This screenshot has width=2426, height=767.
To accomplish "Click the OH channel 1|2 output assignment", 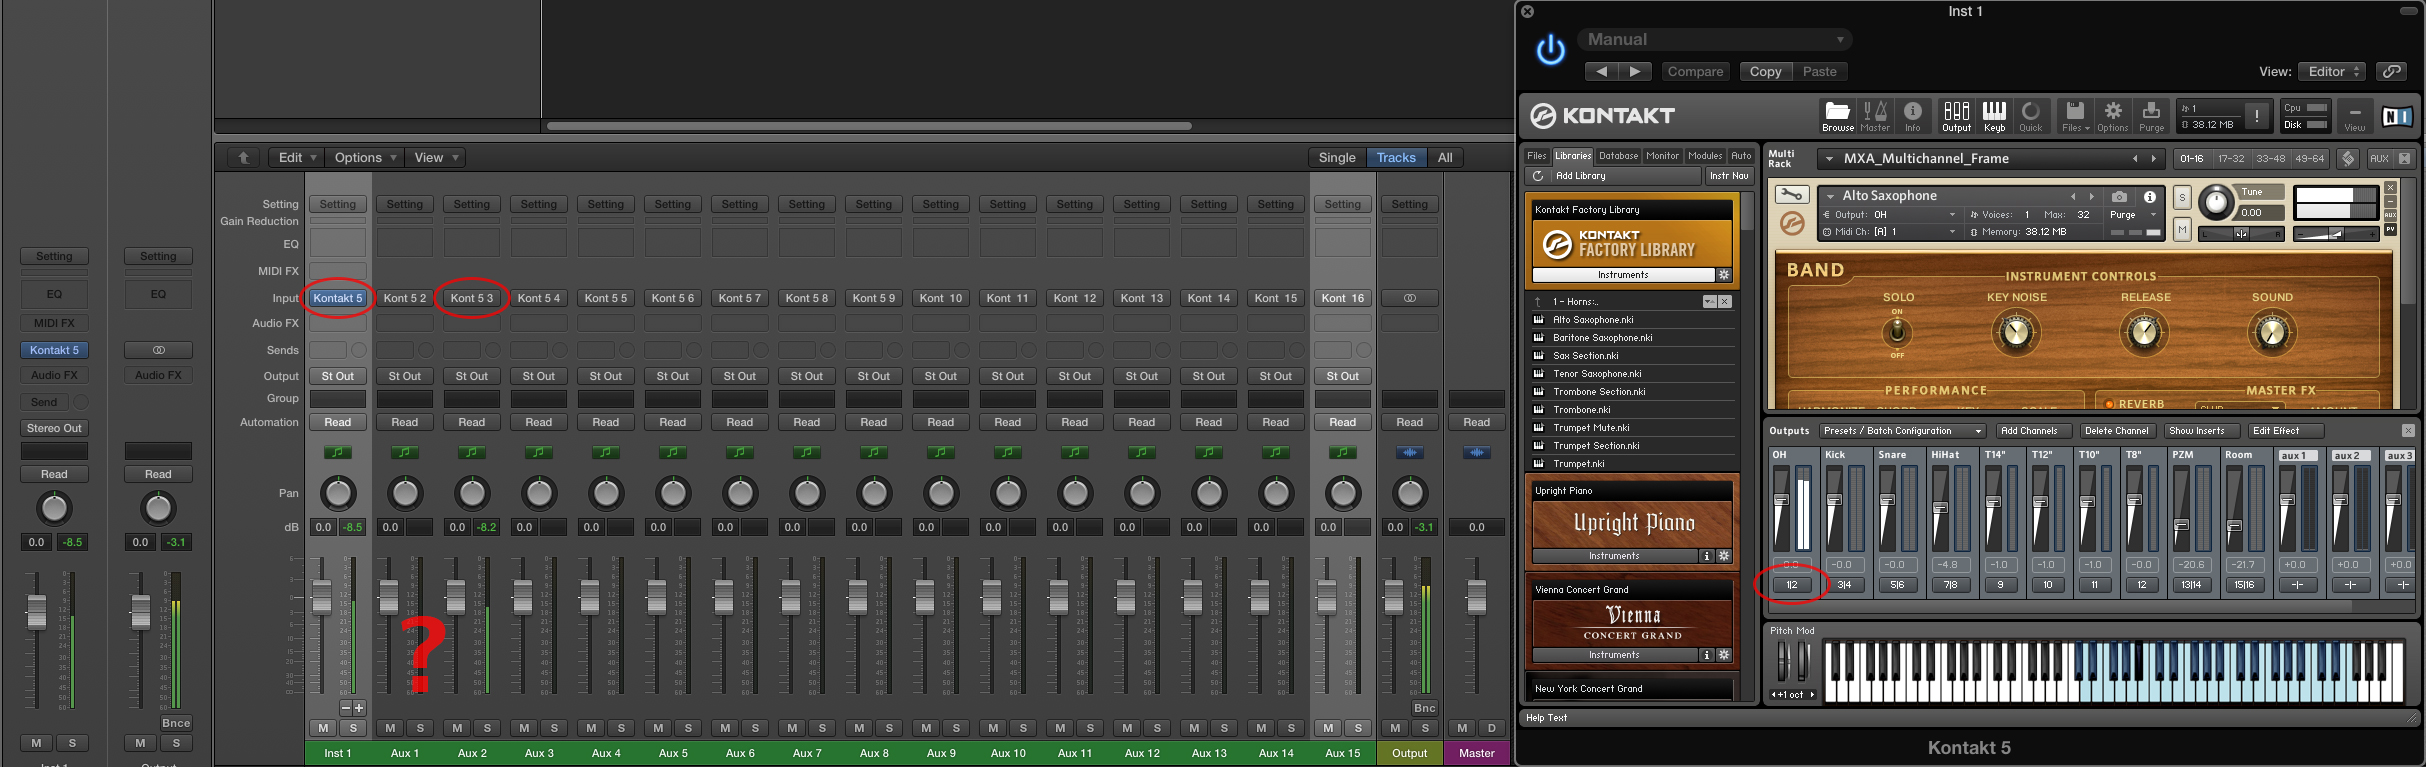I will [x=1792, y=585].
